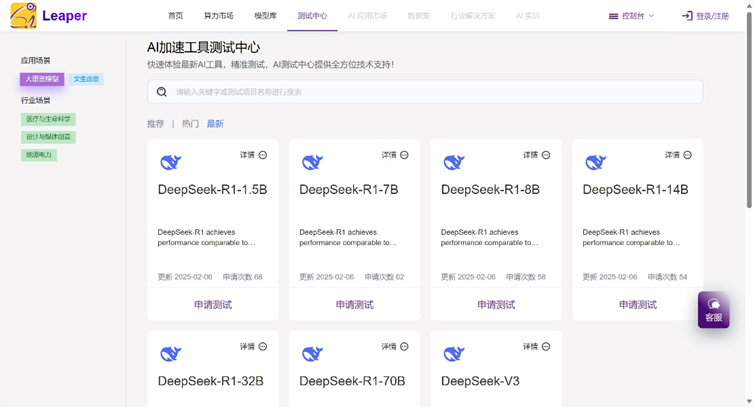Open details icon on DeepSeek-R1-70B card
The height and width of the screenshot is (407, 753).
404,347
